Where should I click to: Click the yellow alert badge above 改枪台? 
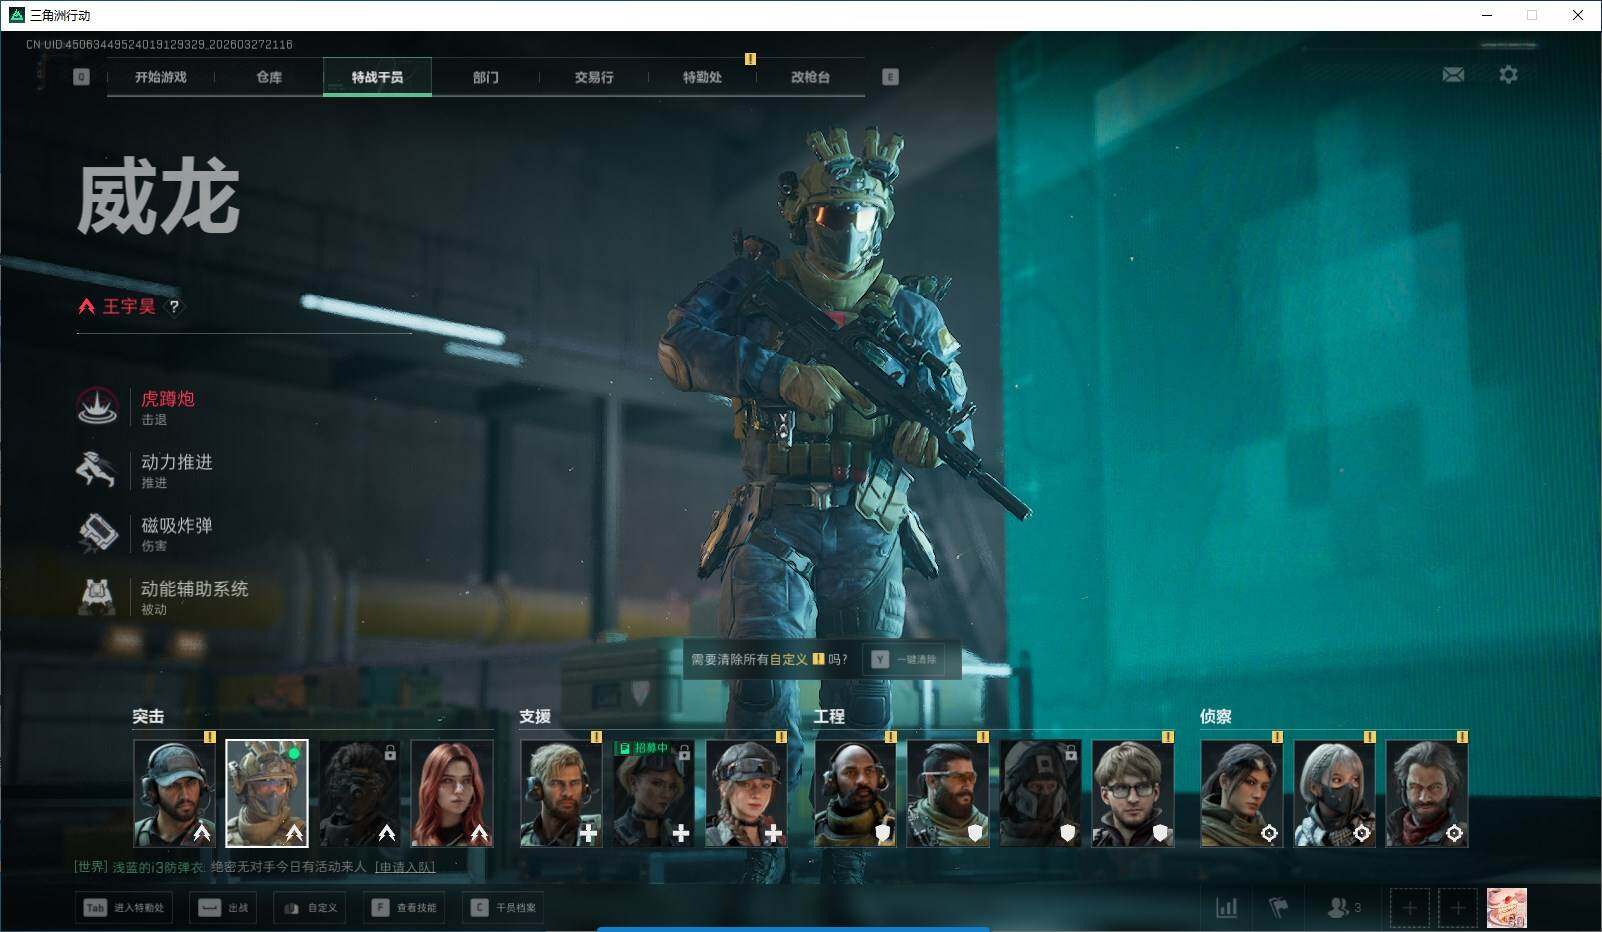pyautogui.click(x=750, y=59)
